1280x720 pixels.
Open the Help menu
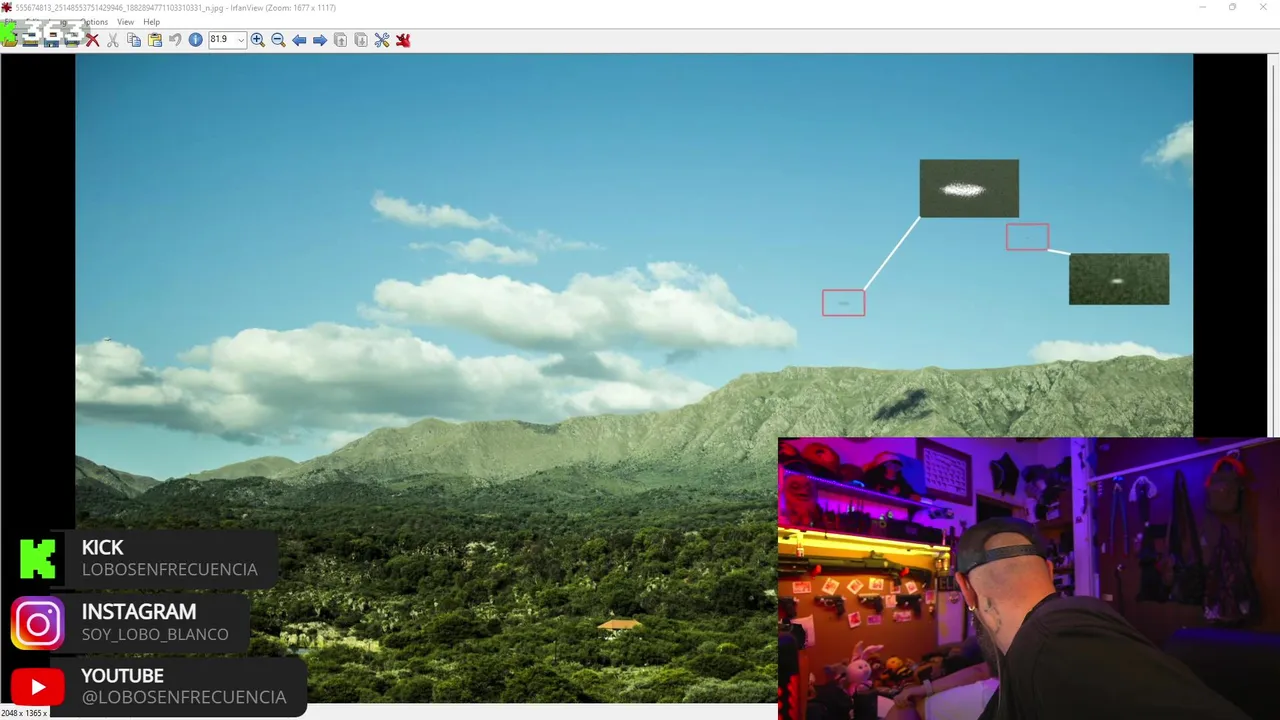151,22
